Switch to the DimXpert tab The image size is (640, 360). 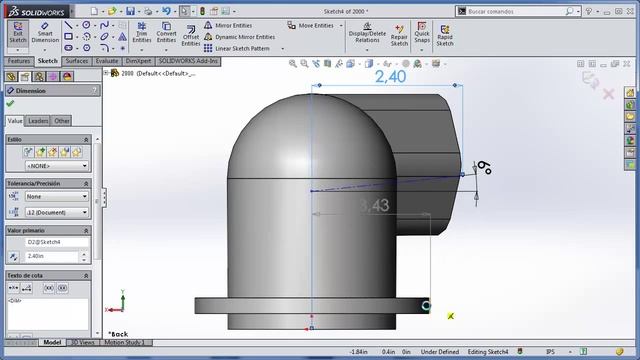click(138, 61)
